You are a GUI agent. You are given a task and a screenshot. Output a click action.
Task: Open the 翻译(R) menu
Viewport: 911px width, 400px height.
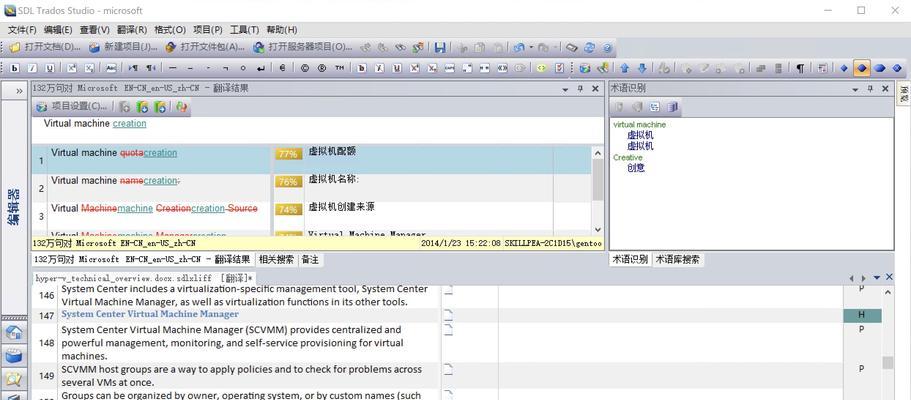tap(132, 30)
